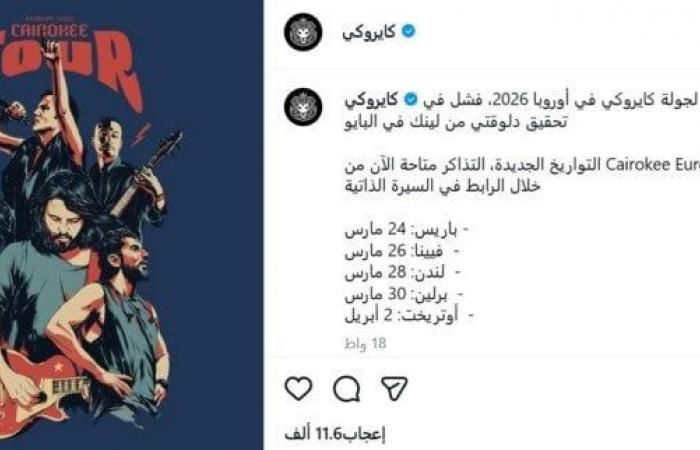700x450 pixels.
Task: Select the برلين: 30 مارس tour date line
Action: click(404, 294)
